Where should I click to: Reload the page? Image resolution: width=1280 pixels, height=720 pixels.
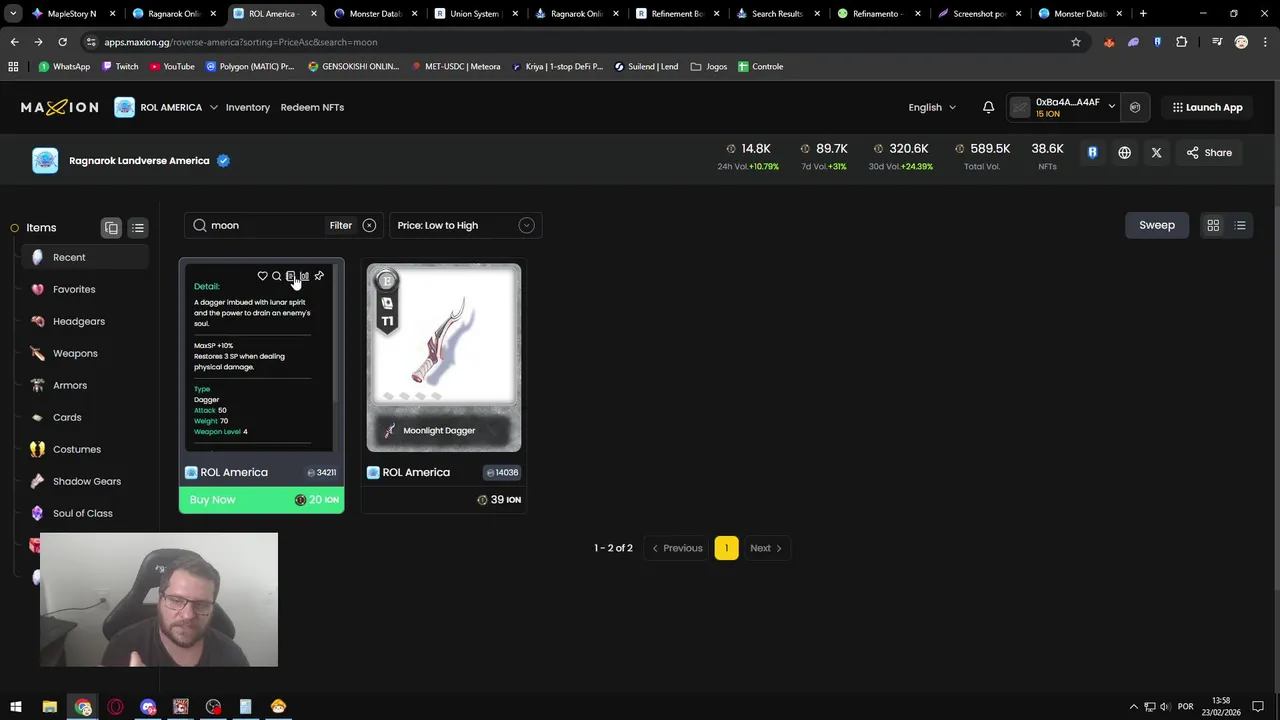click(x=62, y=42)
